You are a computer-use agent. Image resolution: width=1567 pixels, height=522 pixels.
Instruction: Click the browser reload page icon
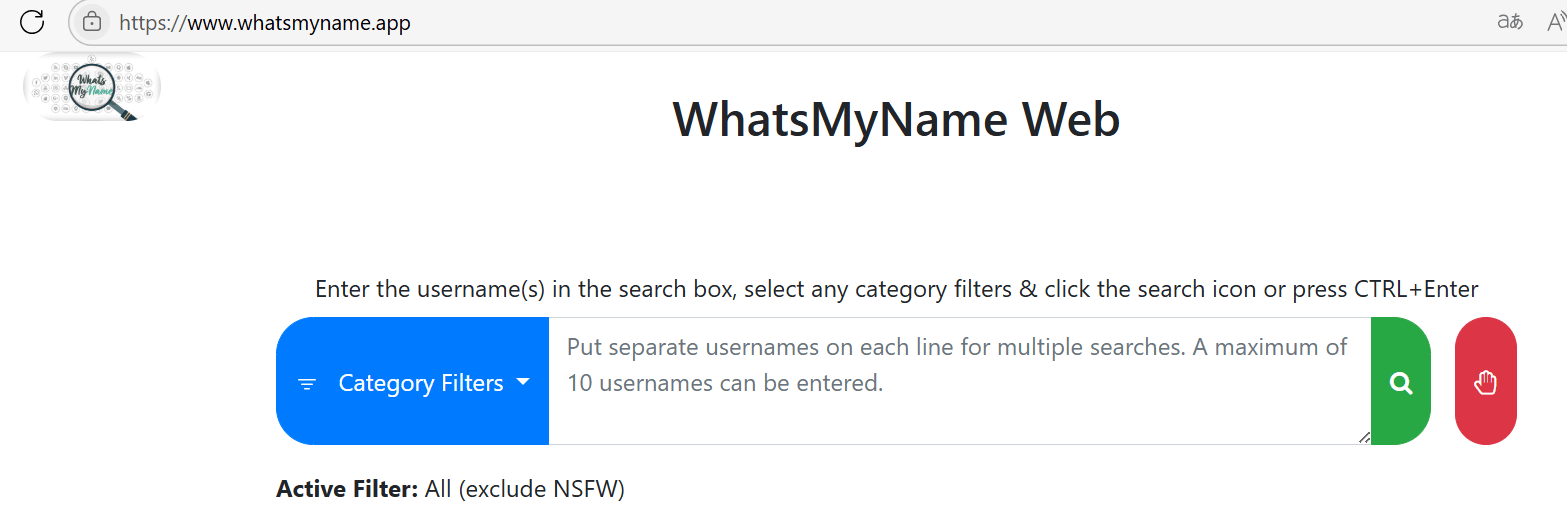pos(32,21)
